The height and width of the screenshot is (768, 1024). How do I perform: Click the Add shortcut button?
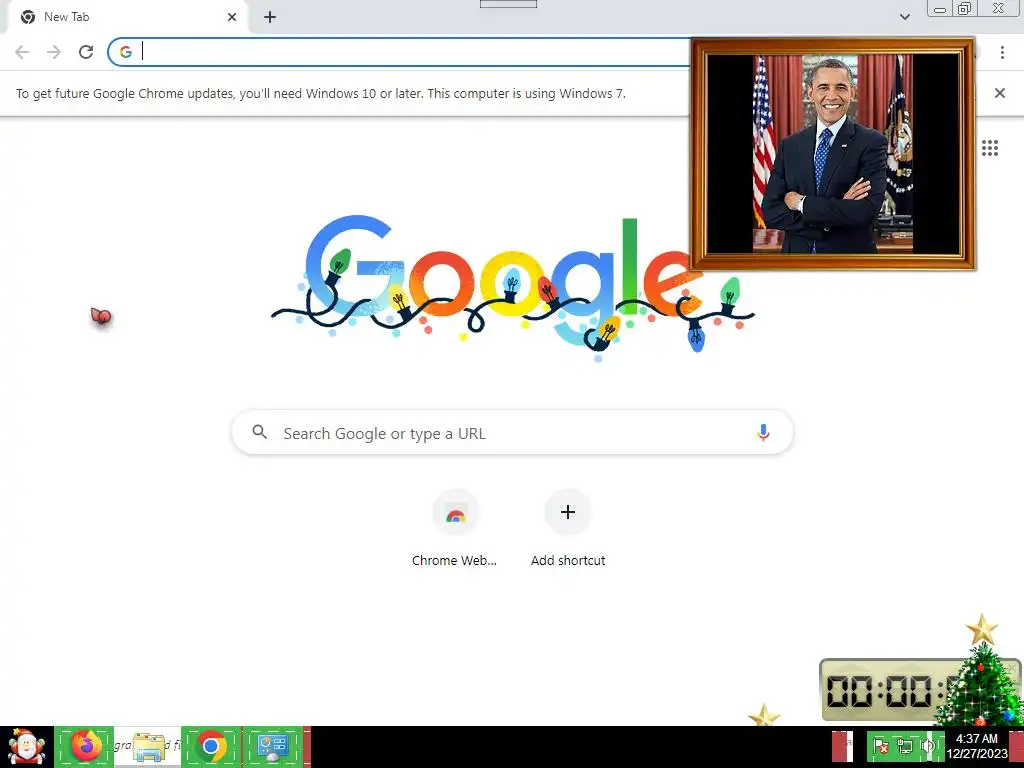[568, 530]
